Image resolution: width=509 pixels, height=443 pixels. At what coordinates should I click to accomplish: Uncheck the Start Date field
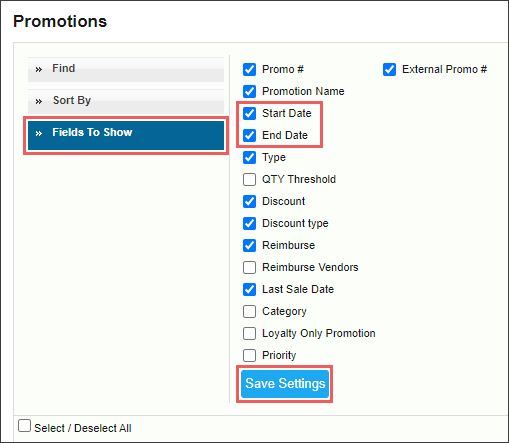[249, 114]
